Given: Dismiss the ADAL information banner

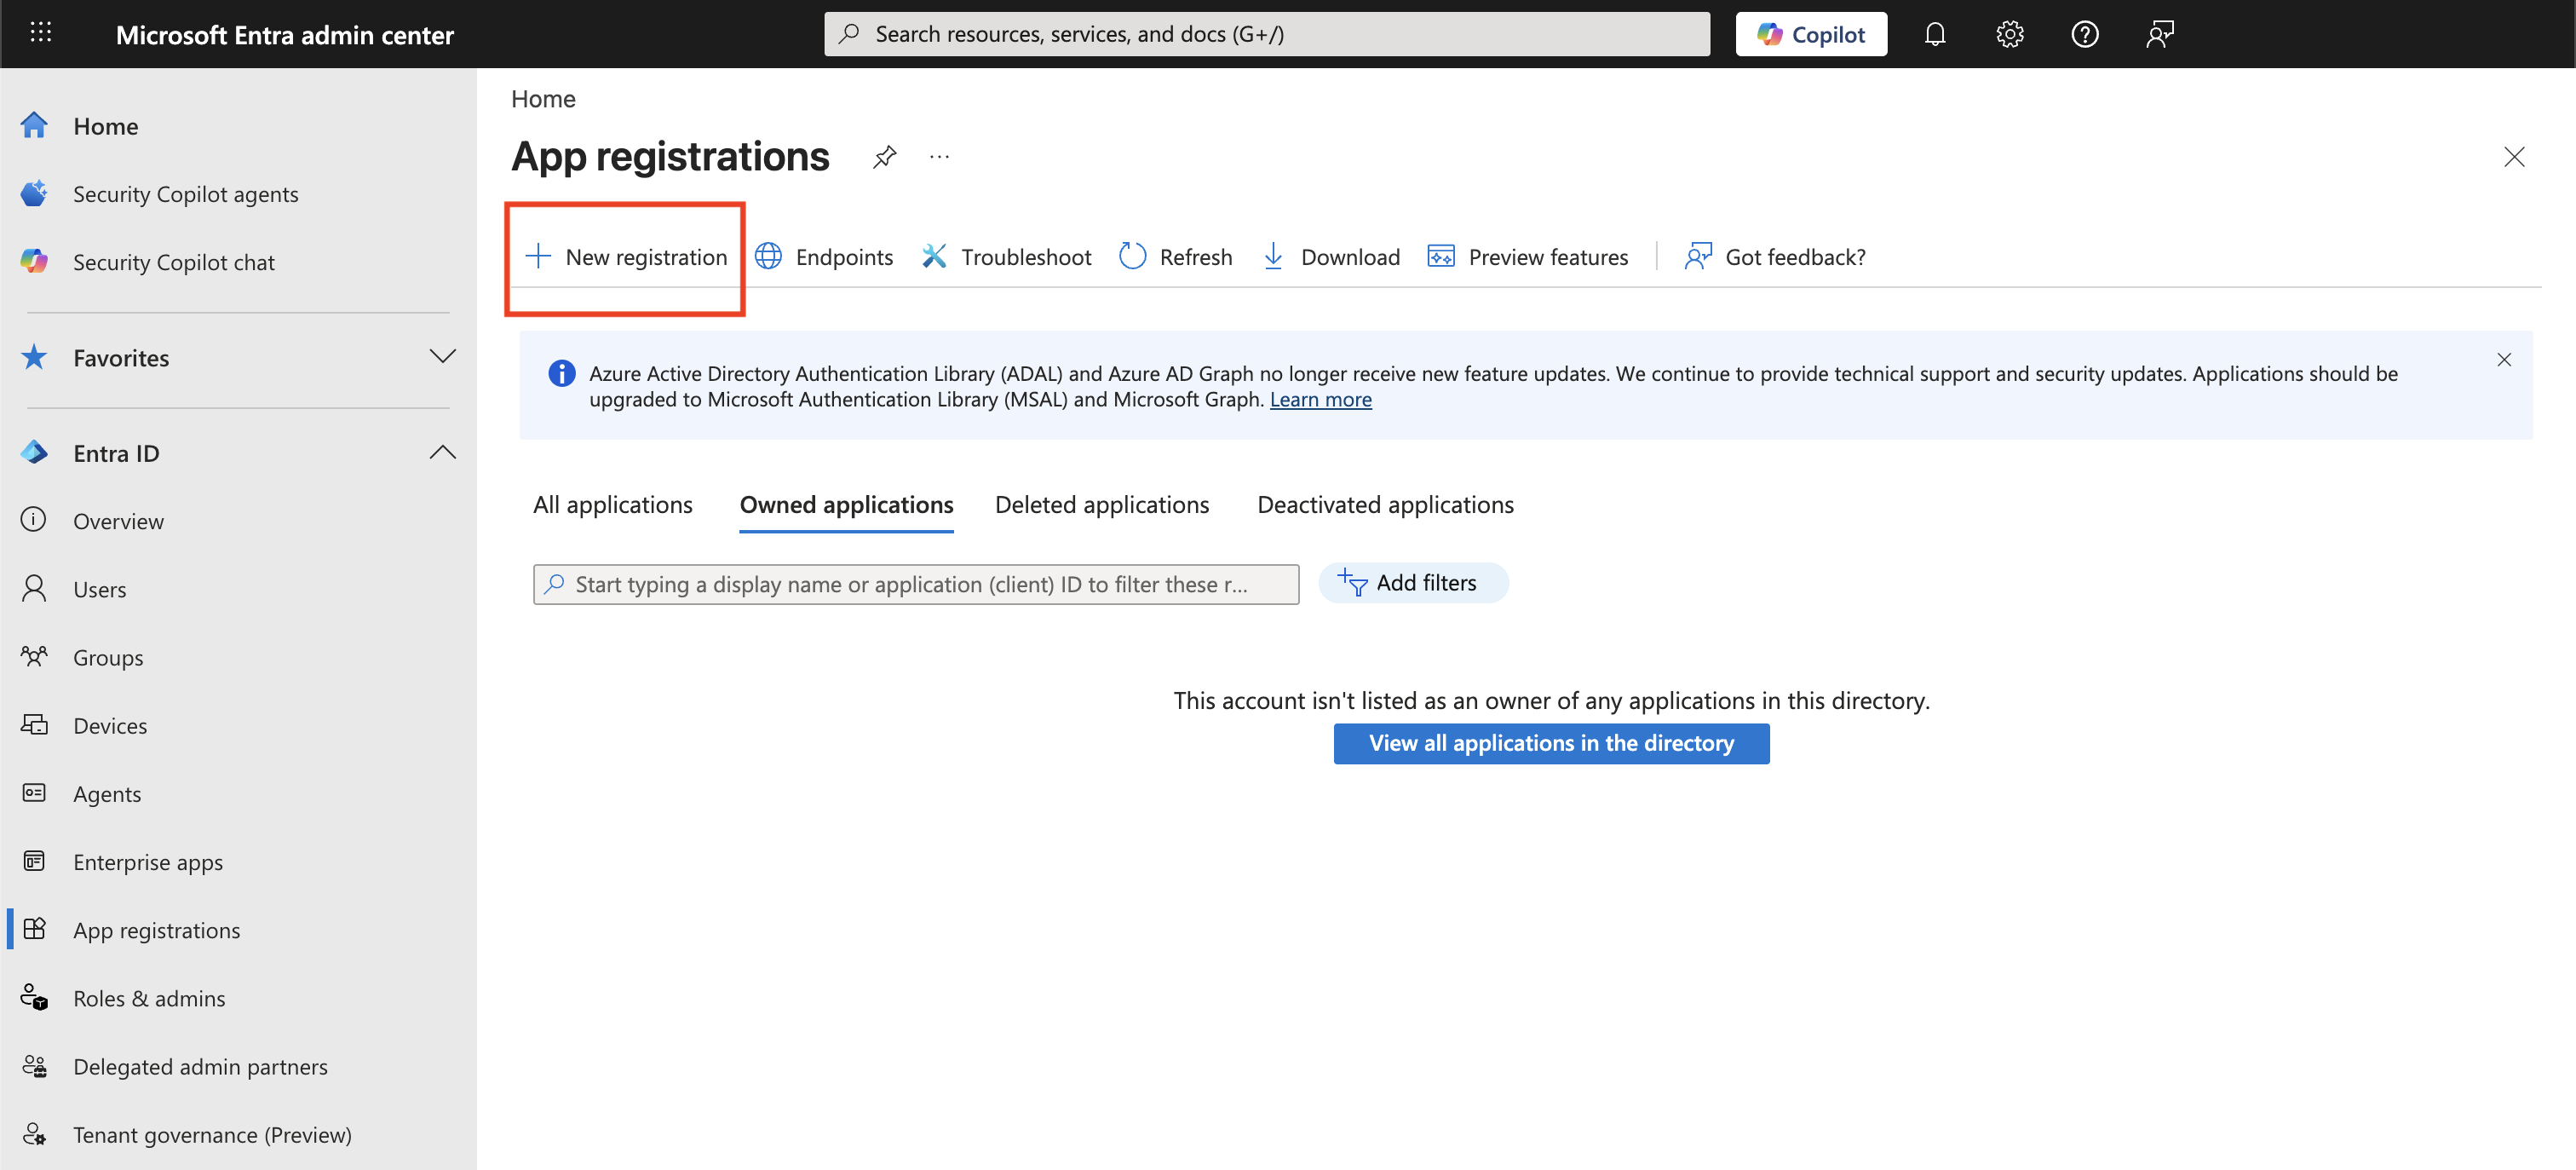Looking at the screenshot, I should (2504, 360).
